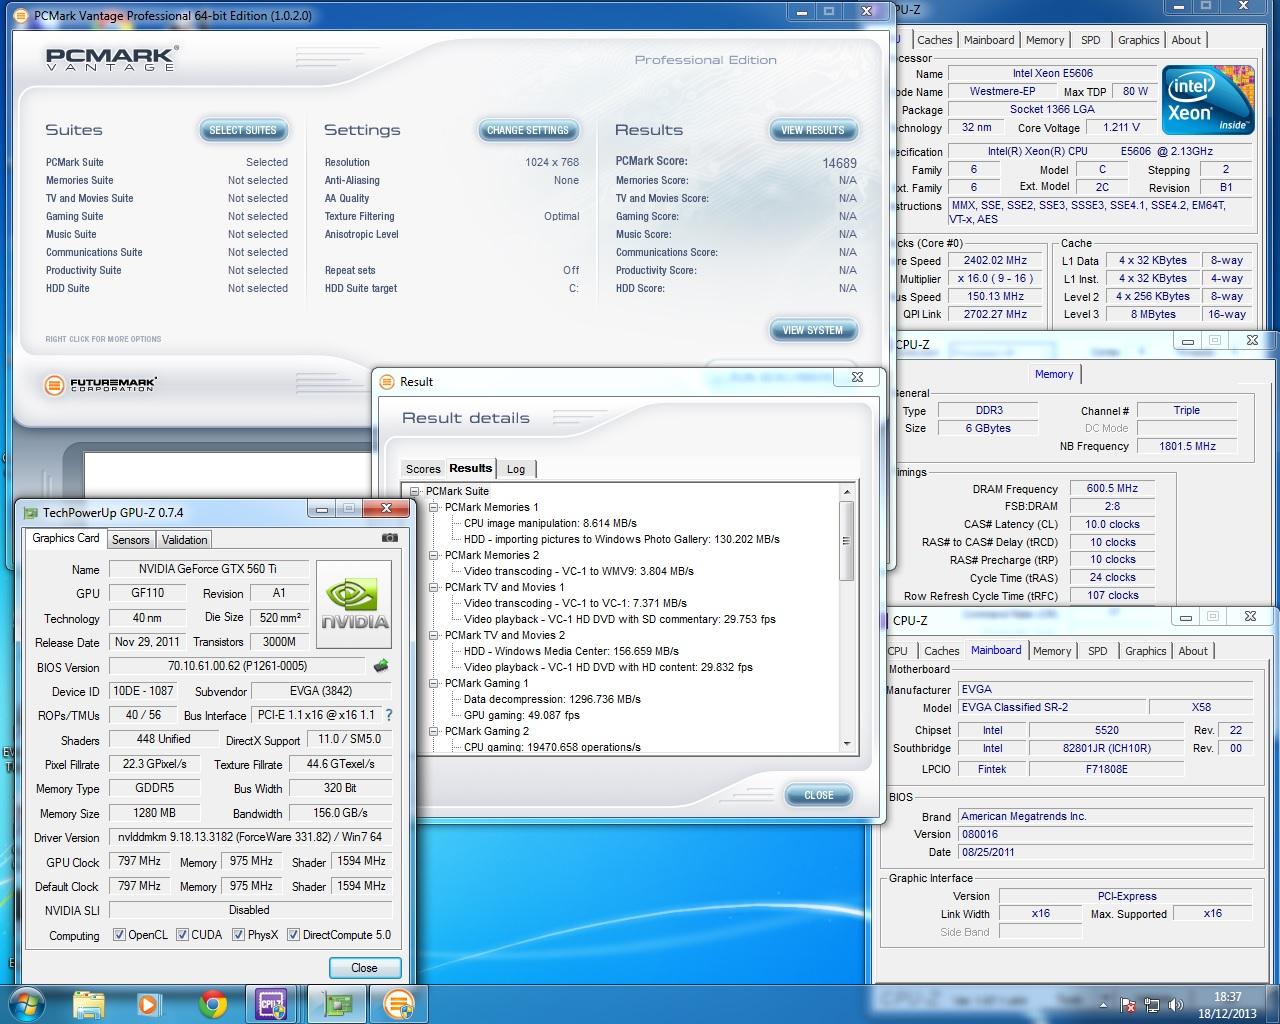Viewport: 1280px width, 1024px height.
Task: Open the About tab in the top CPU-Z window
Action: 1187,40
